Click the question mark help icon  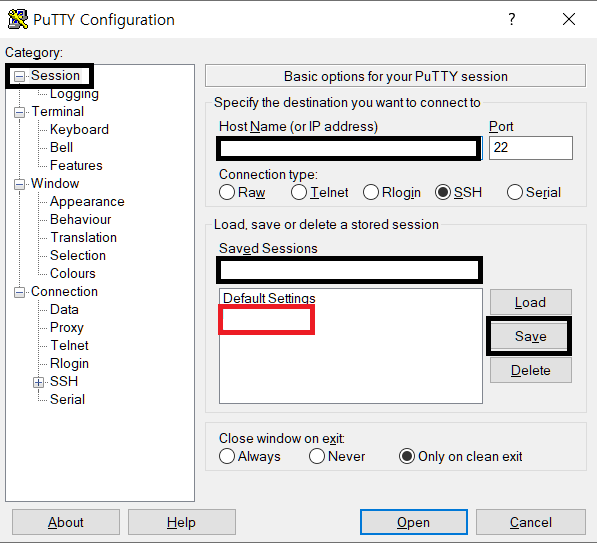click(x=512, y=19)
